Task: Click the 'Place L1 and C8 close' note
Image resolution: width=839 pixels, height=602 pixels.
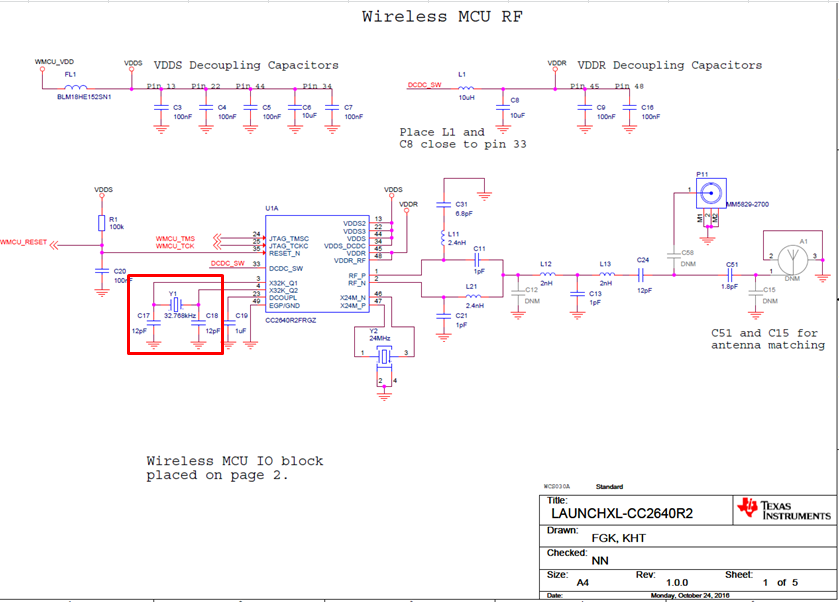Action: (x=463, y=138)
